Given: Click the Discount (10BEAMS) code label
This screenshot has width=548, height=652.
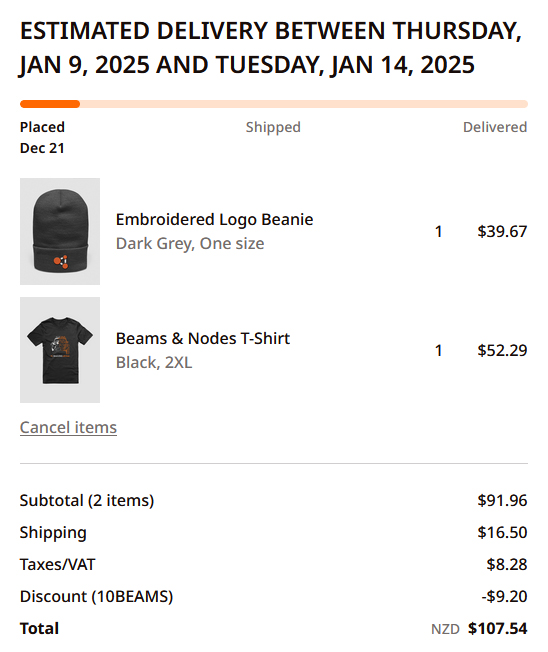Looking at the screenshot, I should [96, 596].
